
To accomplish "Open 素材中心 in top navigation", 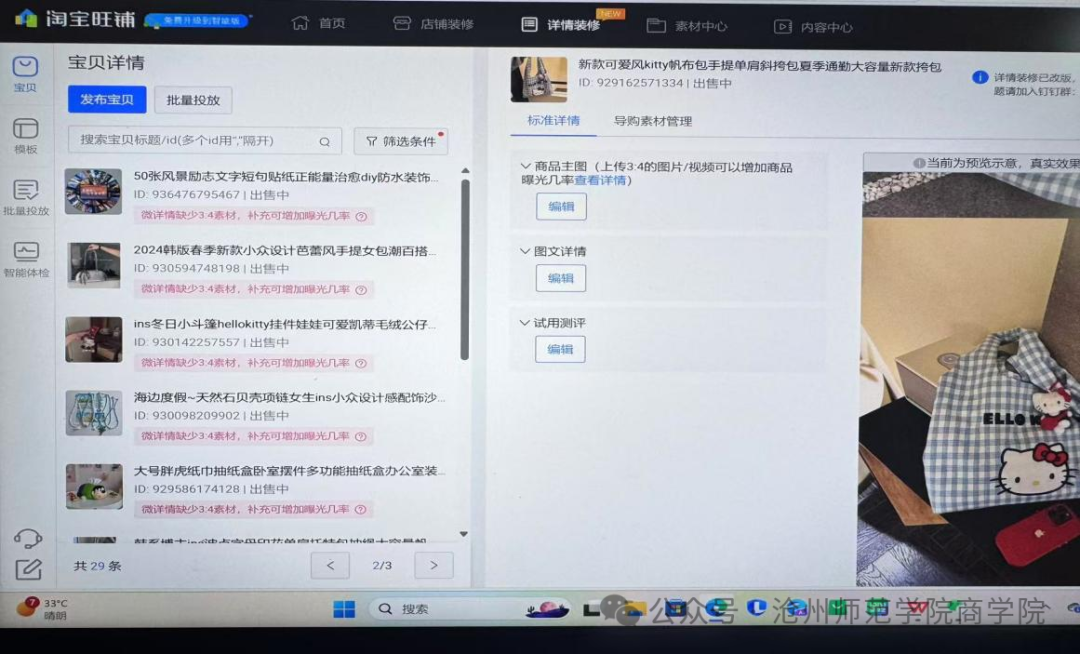I will point(687,26).
